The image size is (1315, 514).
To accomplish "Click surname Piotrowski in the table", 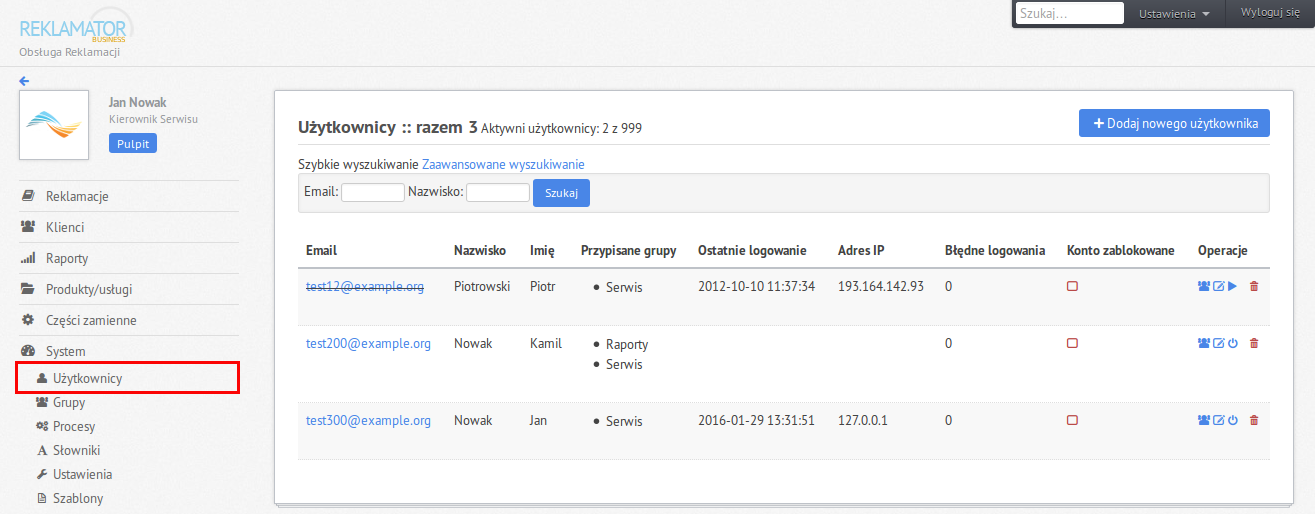I will pos(484,286).
